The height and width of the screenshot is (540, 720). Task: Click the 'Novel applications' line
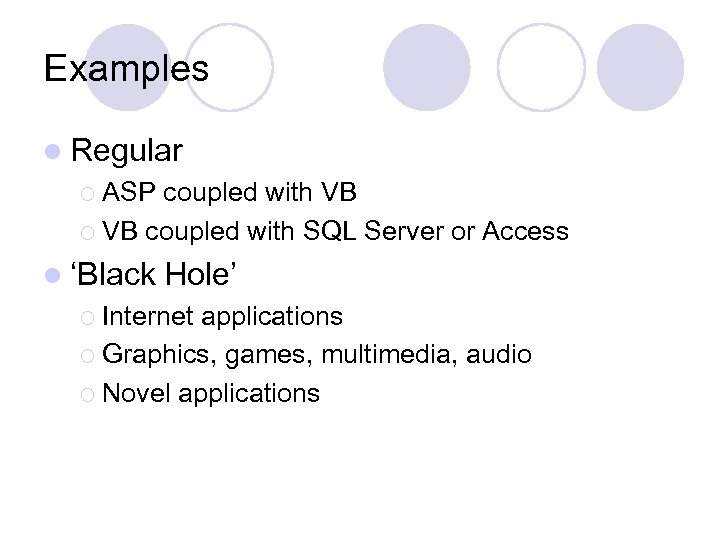pyautogui.click(x=211, y=394)
